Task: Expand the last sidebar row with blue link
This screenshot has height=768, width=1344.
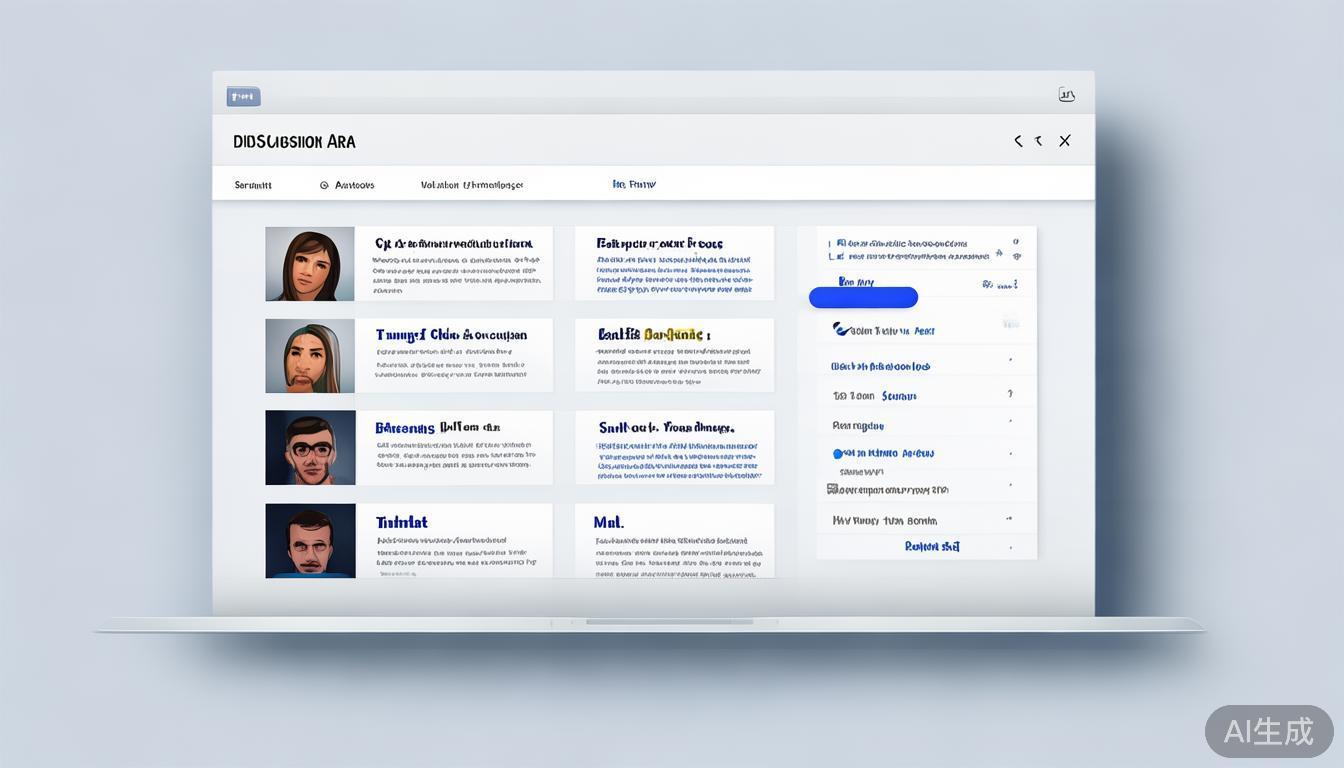Action: click(x=1010, y=547)
